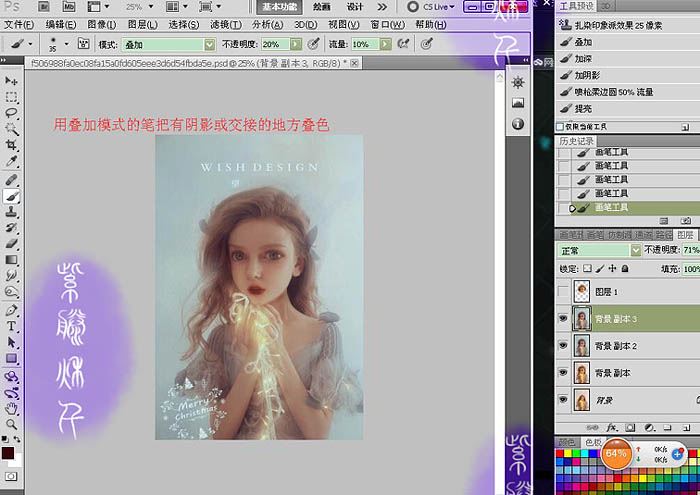
Task: Toggle lock all icon
Action: click(625, 268)
